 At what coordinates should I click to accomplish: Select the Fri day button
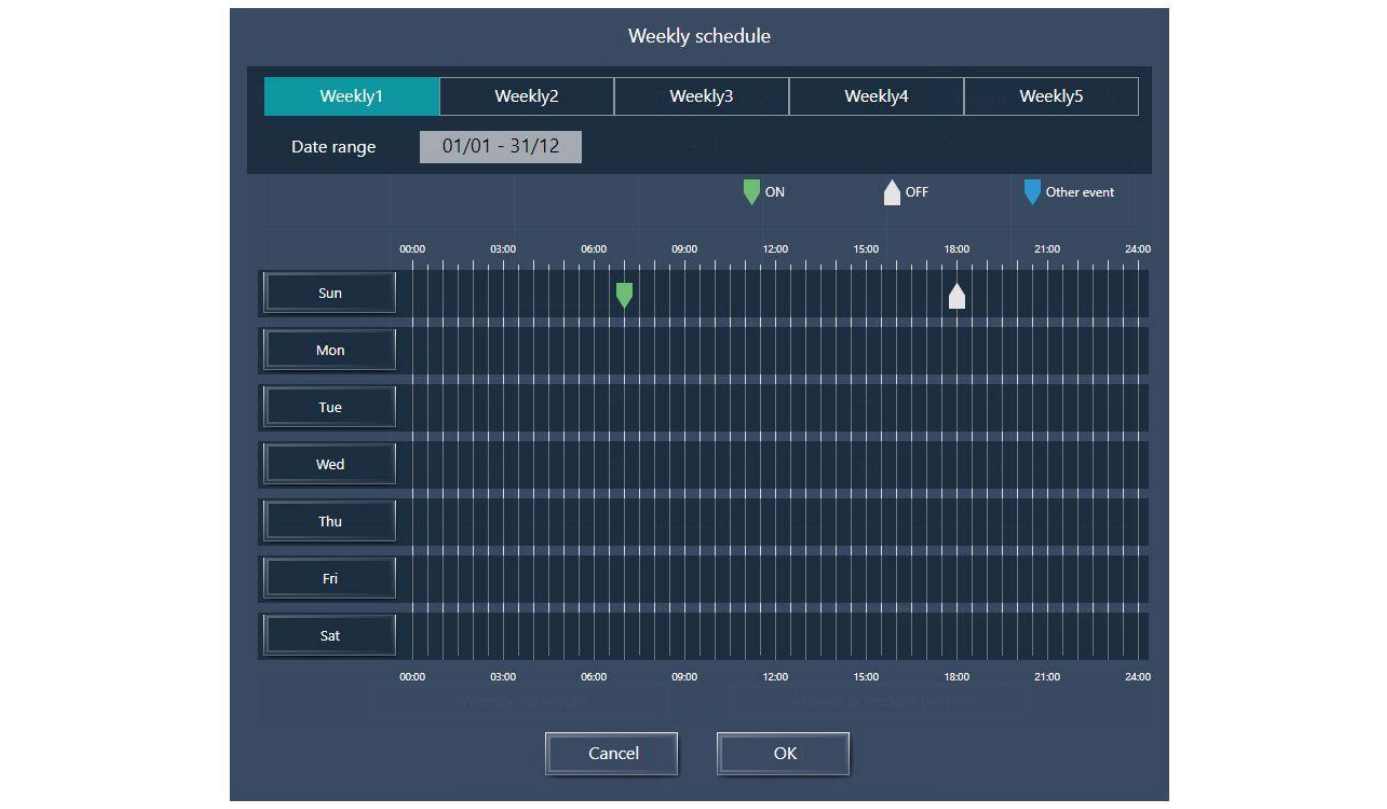(330, 578)
